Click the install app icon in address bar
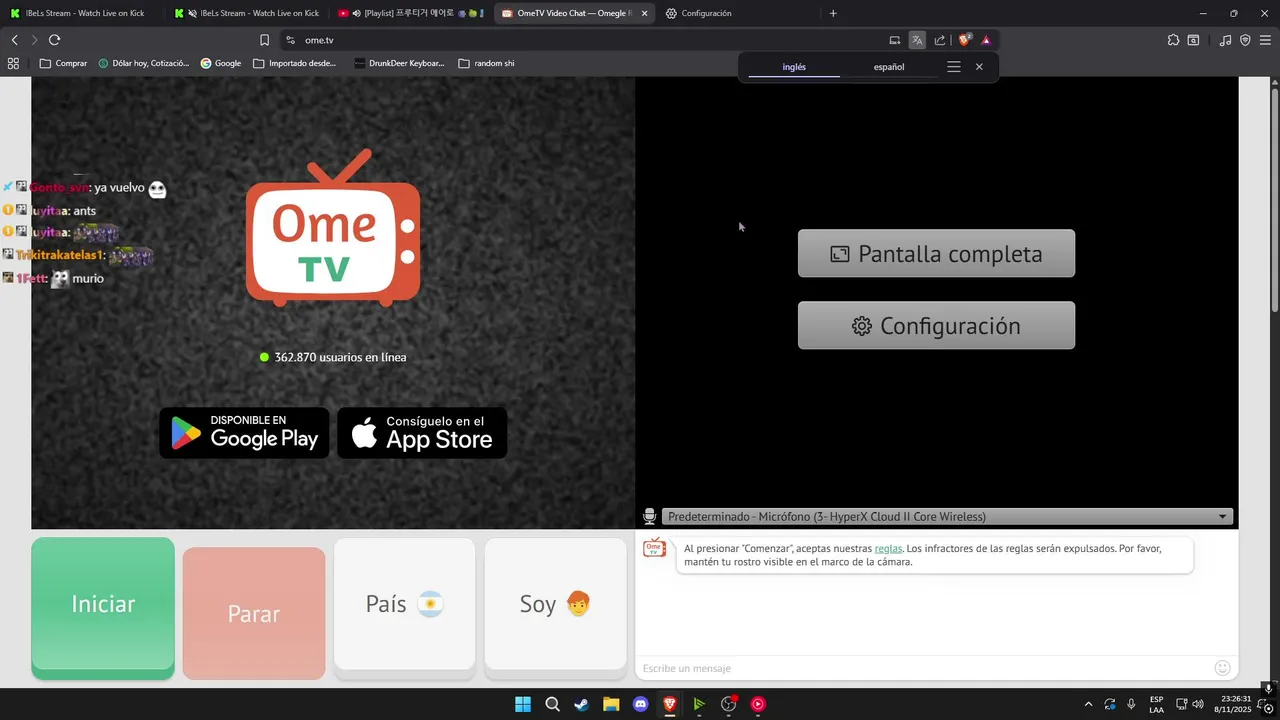 (895, 40)
